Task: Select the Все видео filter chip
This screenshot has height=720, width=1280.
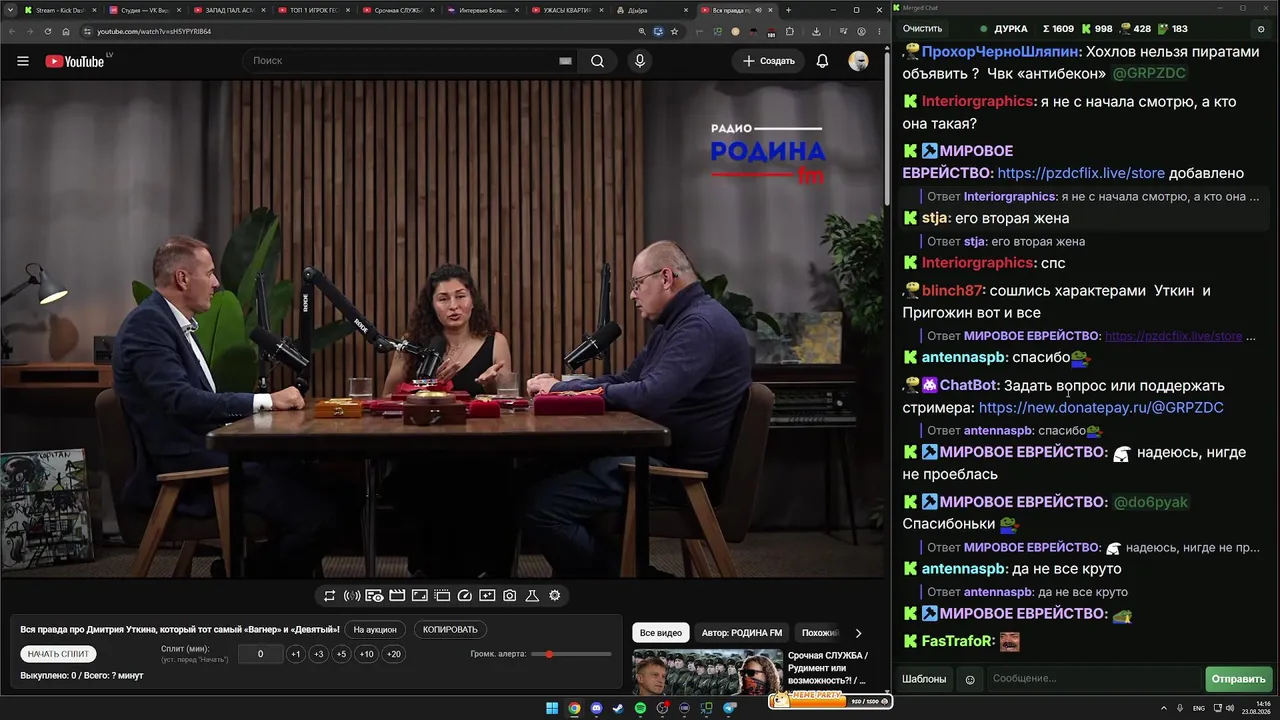Action: click(661, 633)
